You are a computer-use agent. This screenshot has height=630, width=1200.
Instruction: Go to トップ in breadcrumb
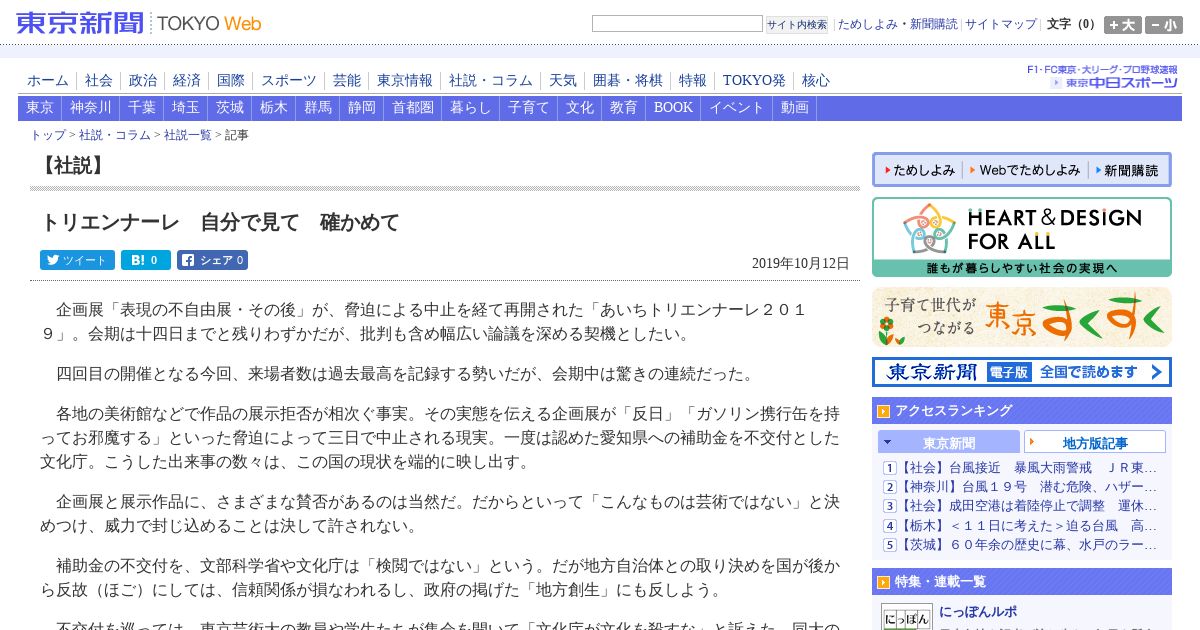(48, 135)
